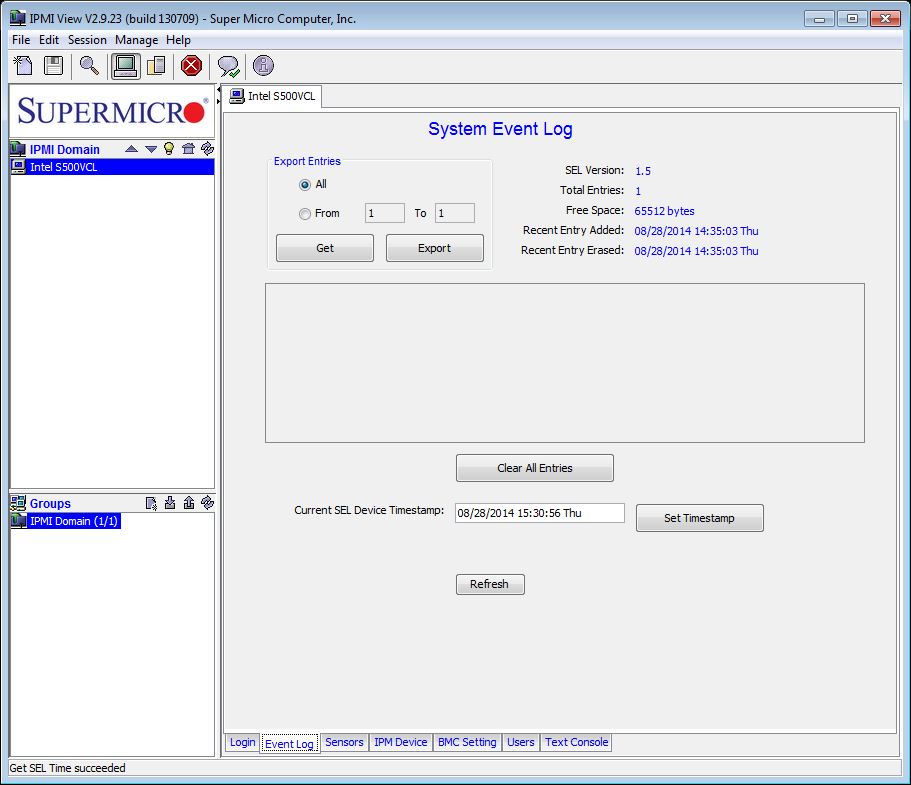Image resolution: width=911 pixels, height=785 pixels.
Task: Open the purple info circle icon
Action: 263,66
